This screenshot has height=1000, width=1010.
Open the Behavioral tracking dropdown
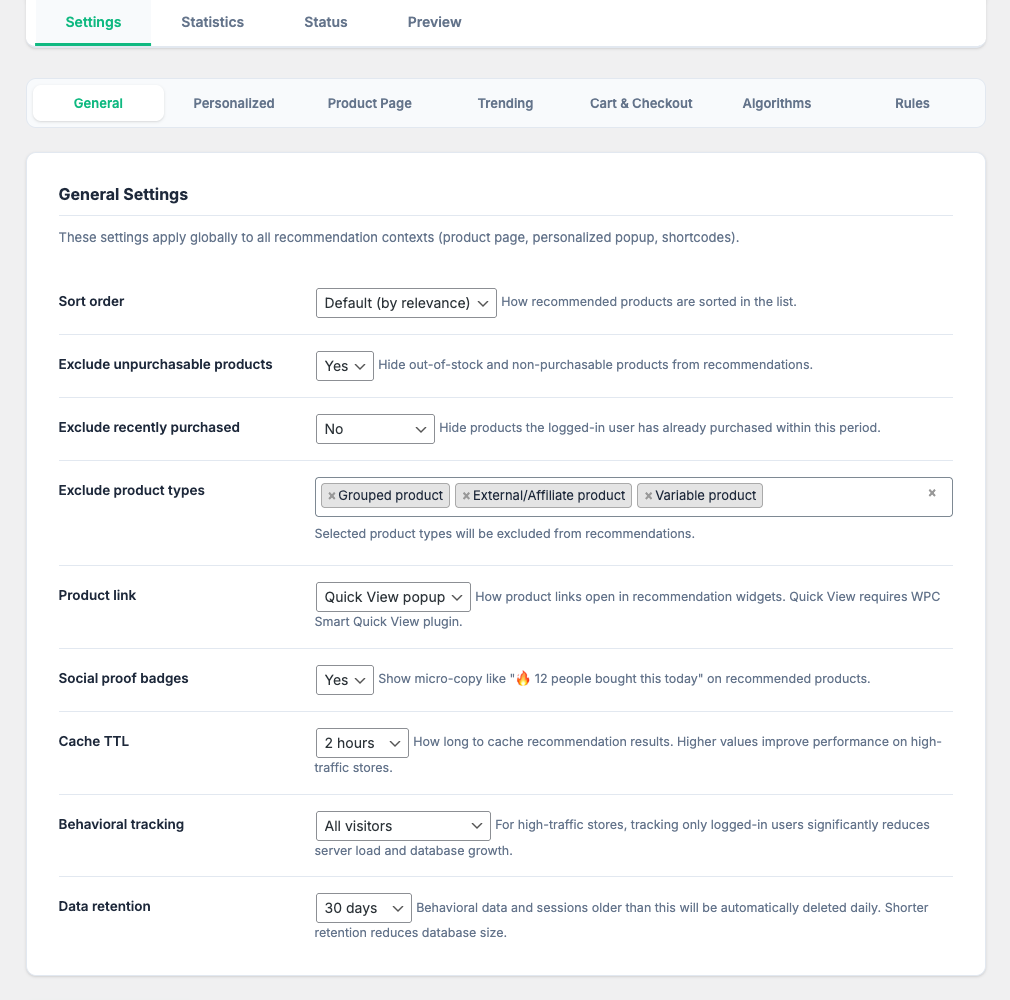click(402, 826)
